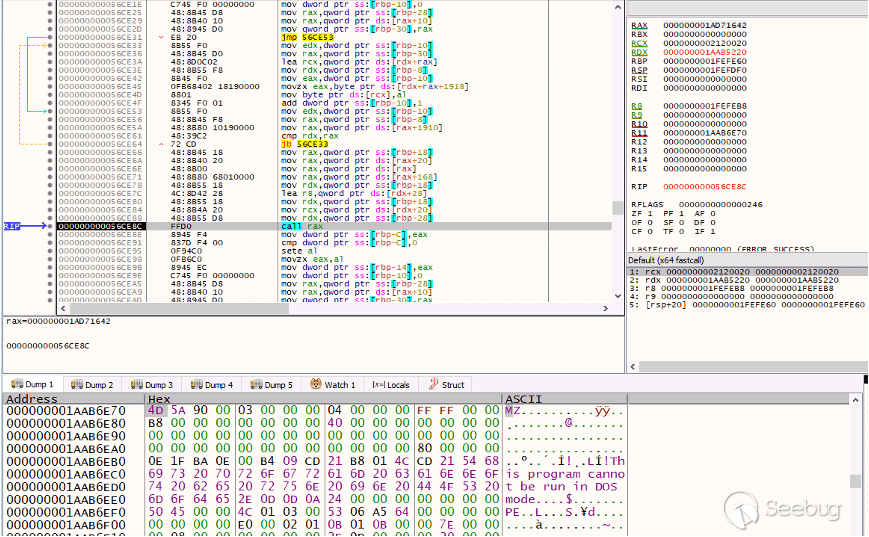This screenshot has width=869, height=537.
Task: Click the disassembly scroll-up arrow
Action: tap(618, 7)
